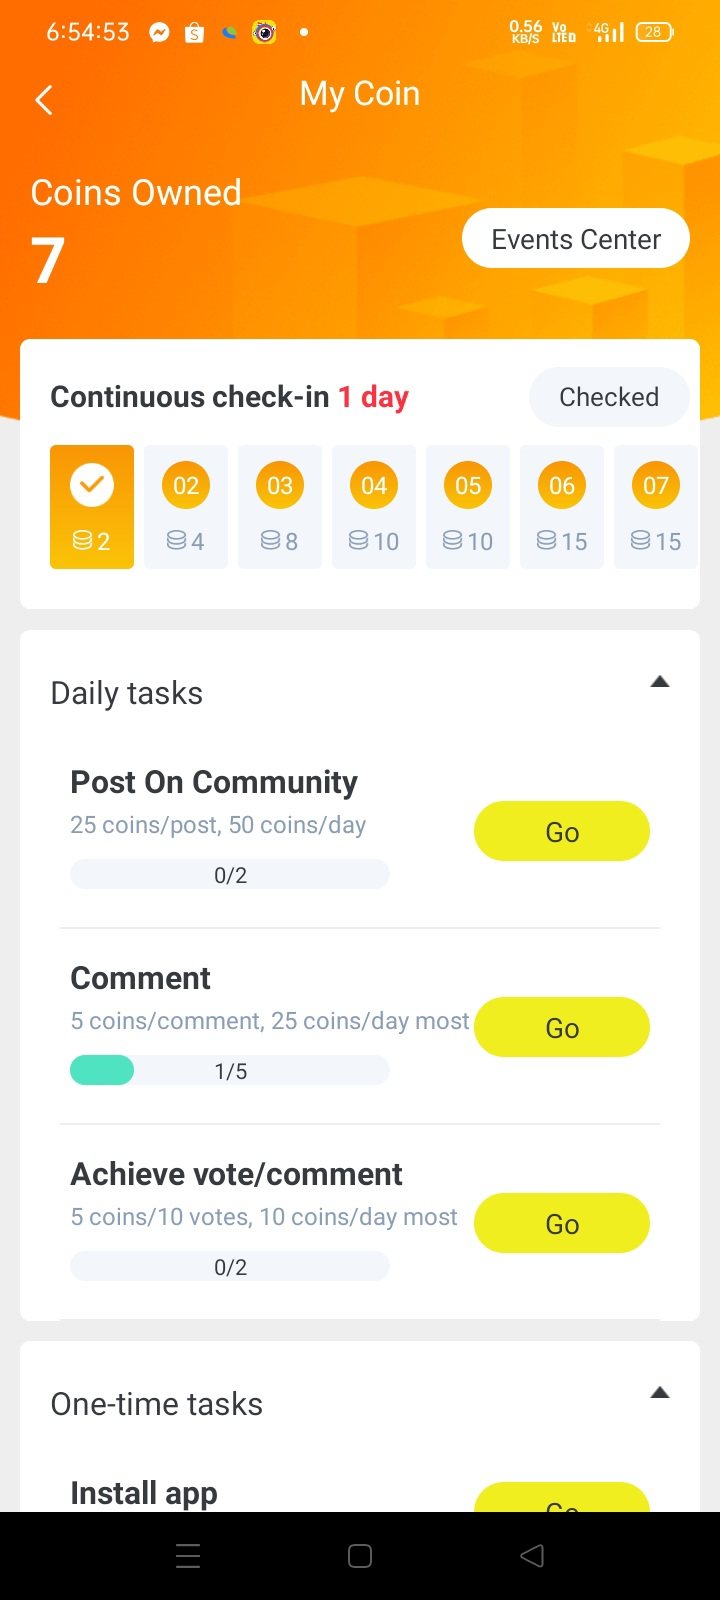Tap the Android home navigation button
The image size is (720, 1600).
[360, 1556]
